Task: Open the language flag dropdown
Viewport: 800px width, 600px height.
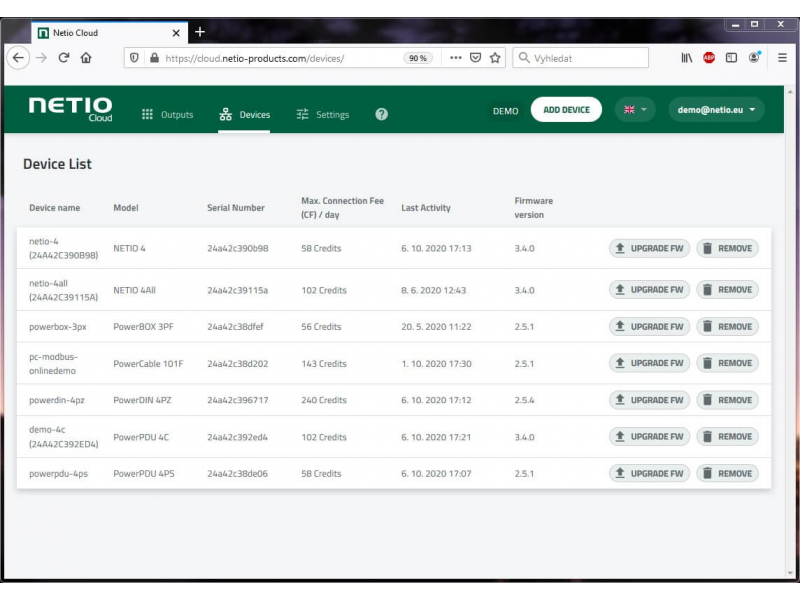Action: point(635,110)
